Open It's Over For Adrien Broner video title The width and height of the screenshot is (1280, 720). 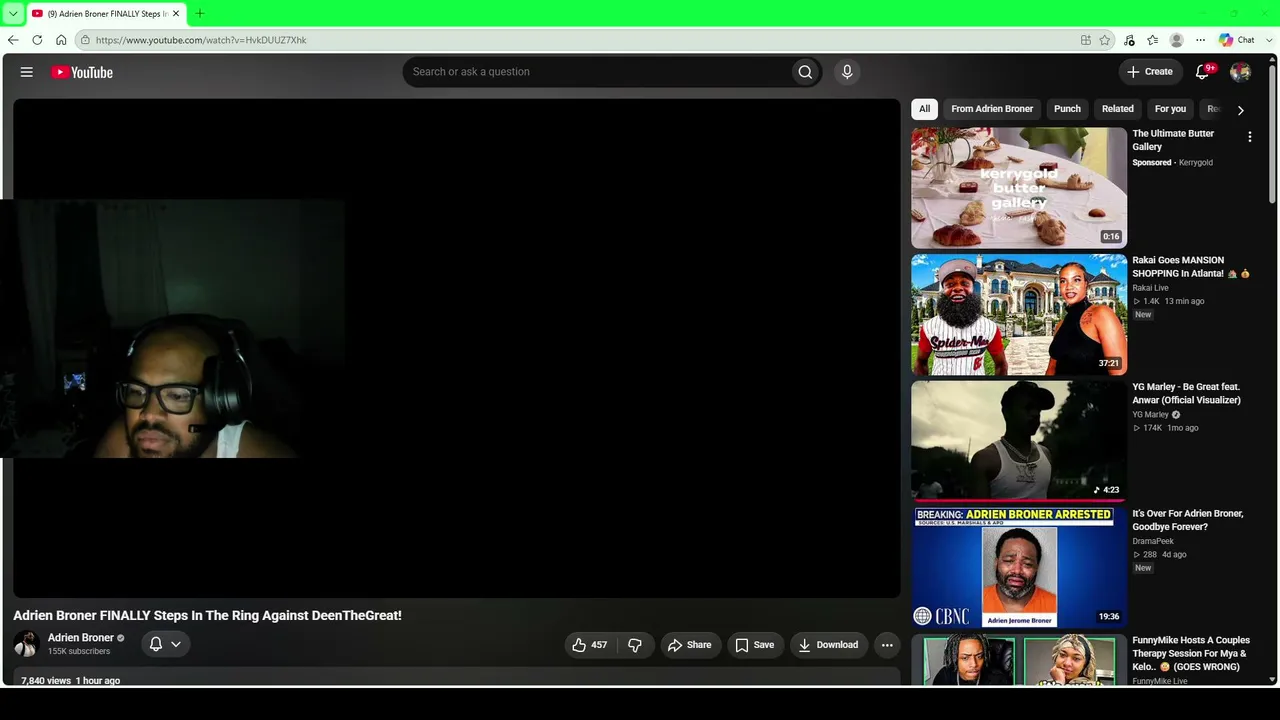(x=1188, y=520)
